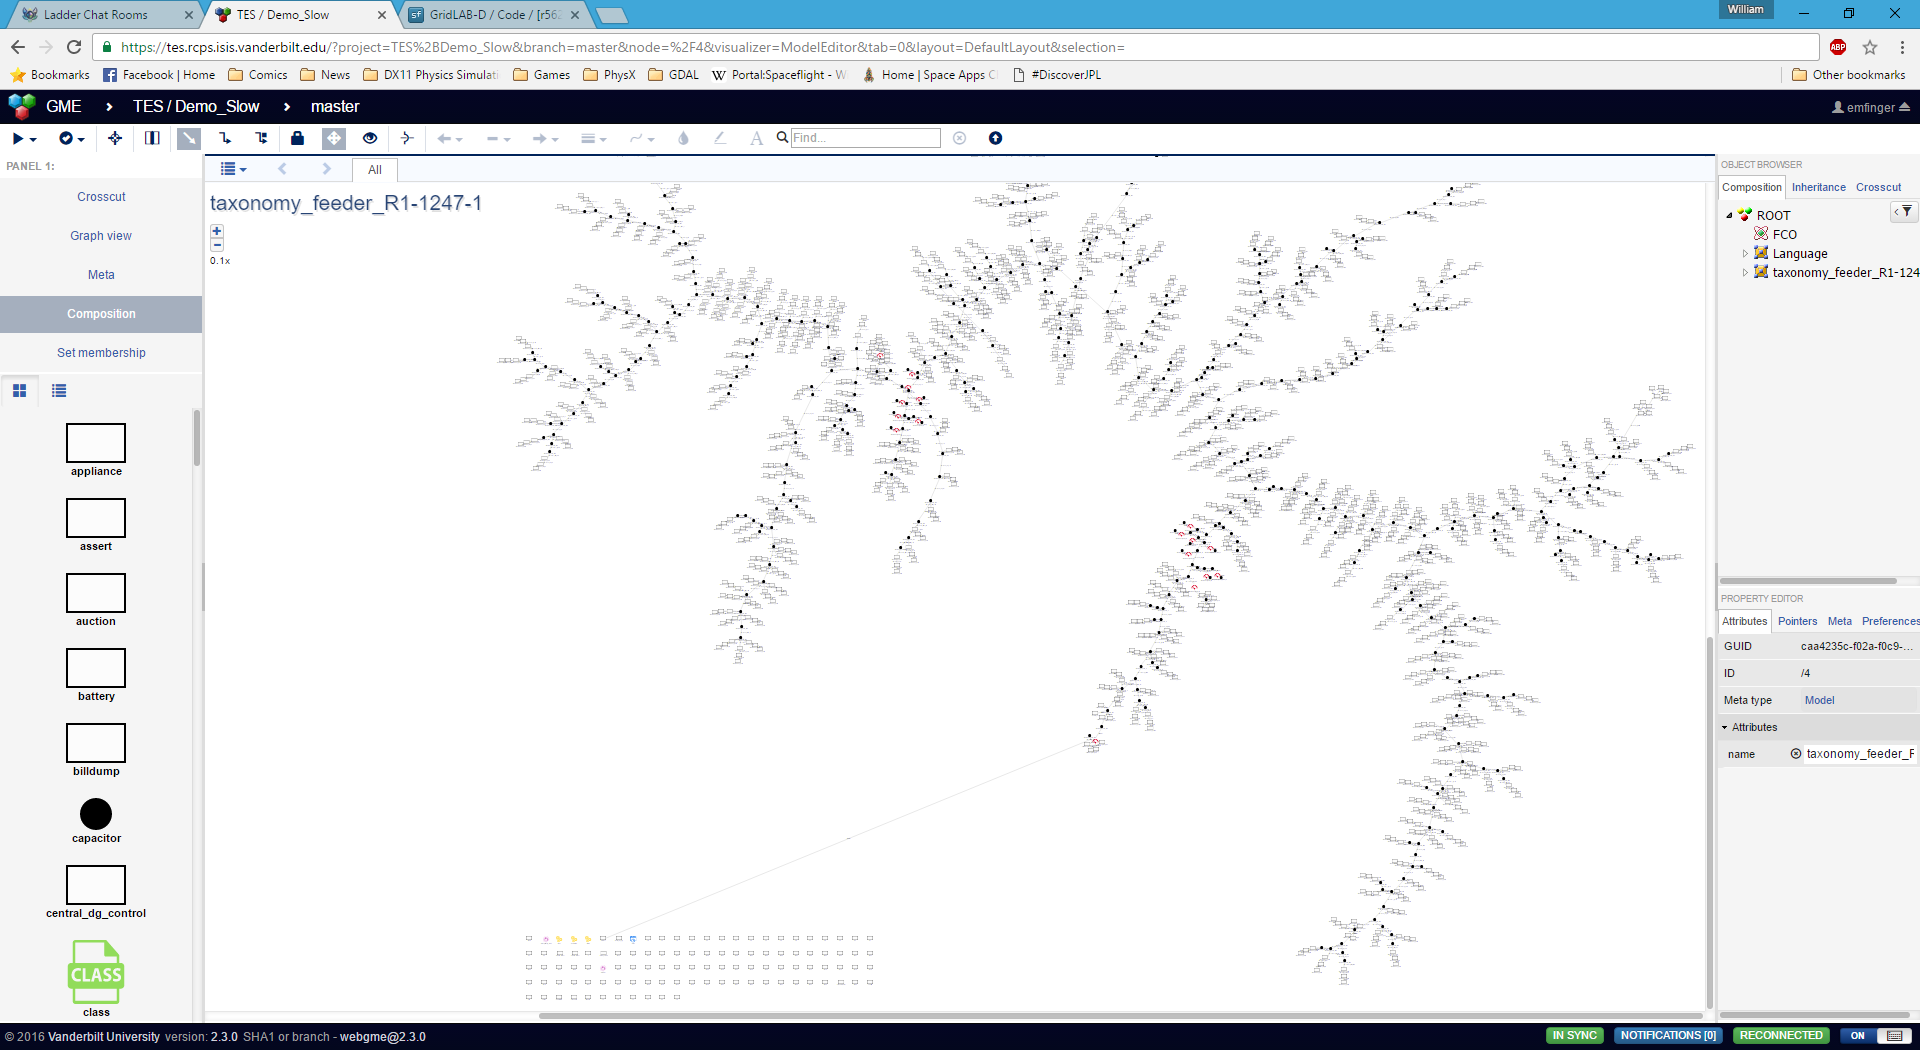Zoom in with the plus button

tap(217, 231)
